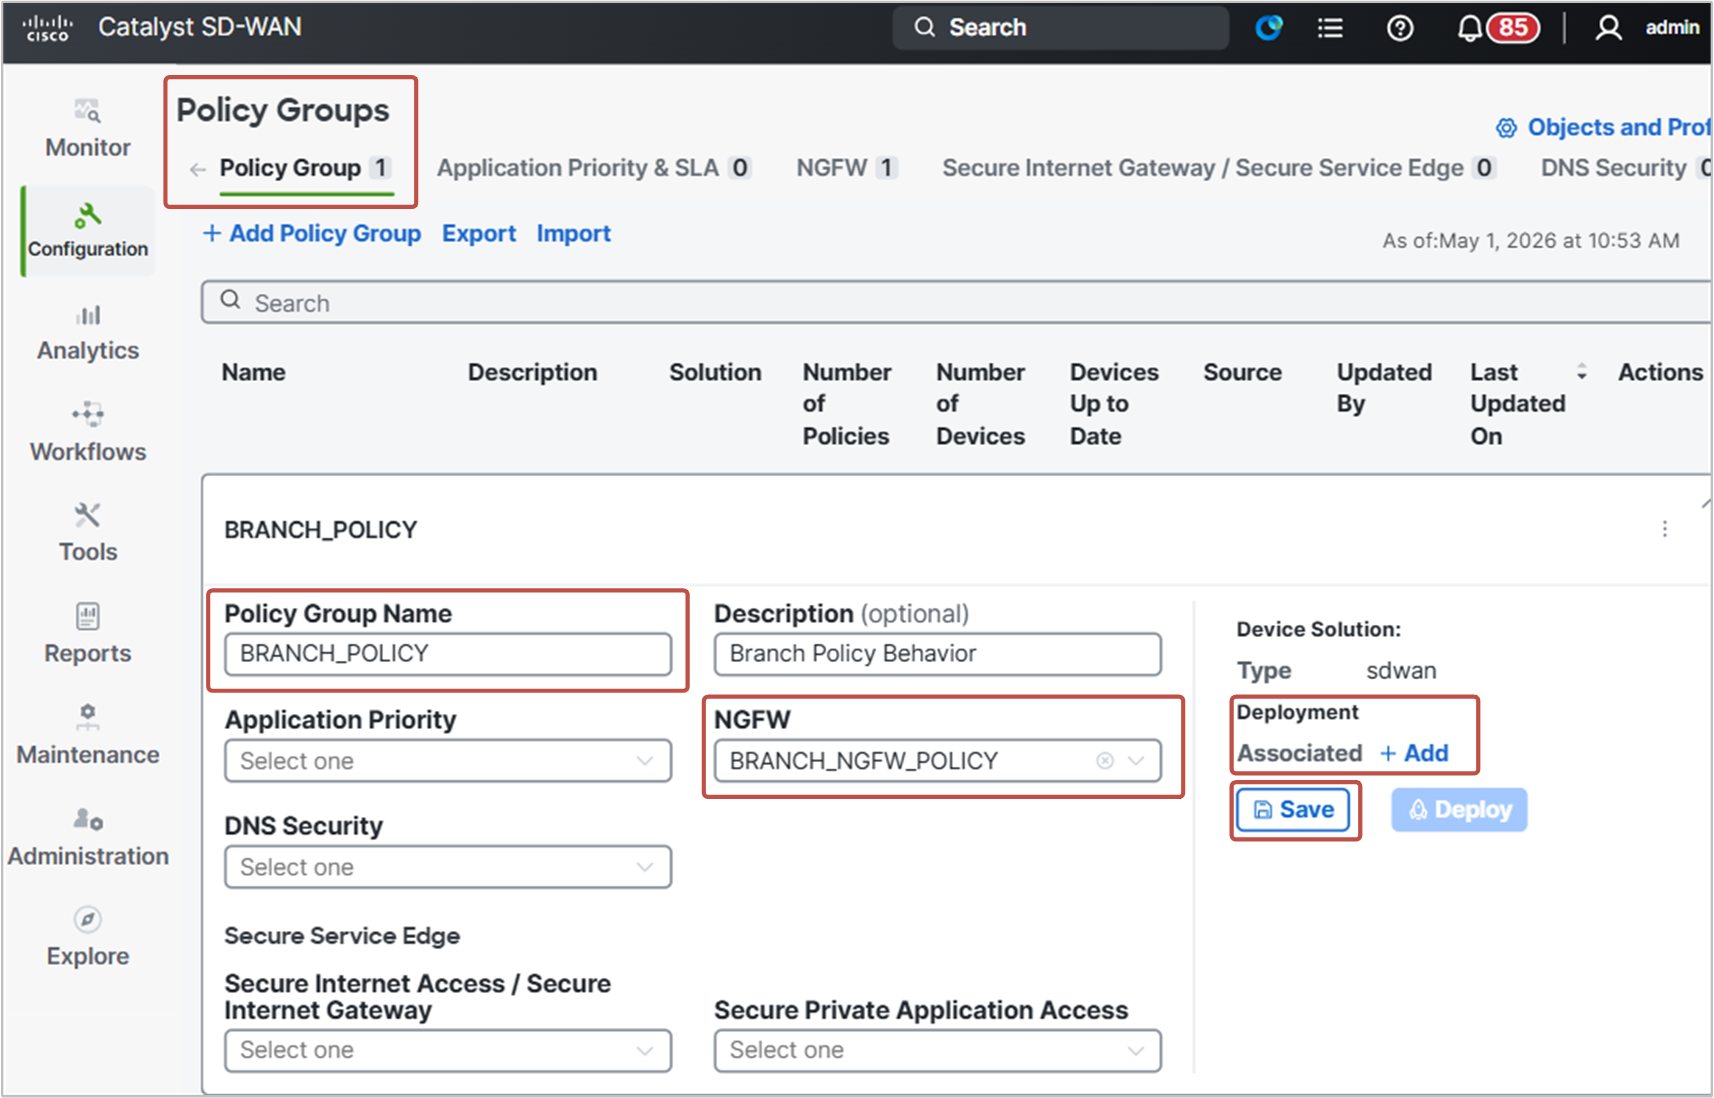
Task: Open Administration in the sidebar
Action: pyautogui.click(x=88, y=838)
